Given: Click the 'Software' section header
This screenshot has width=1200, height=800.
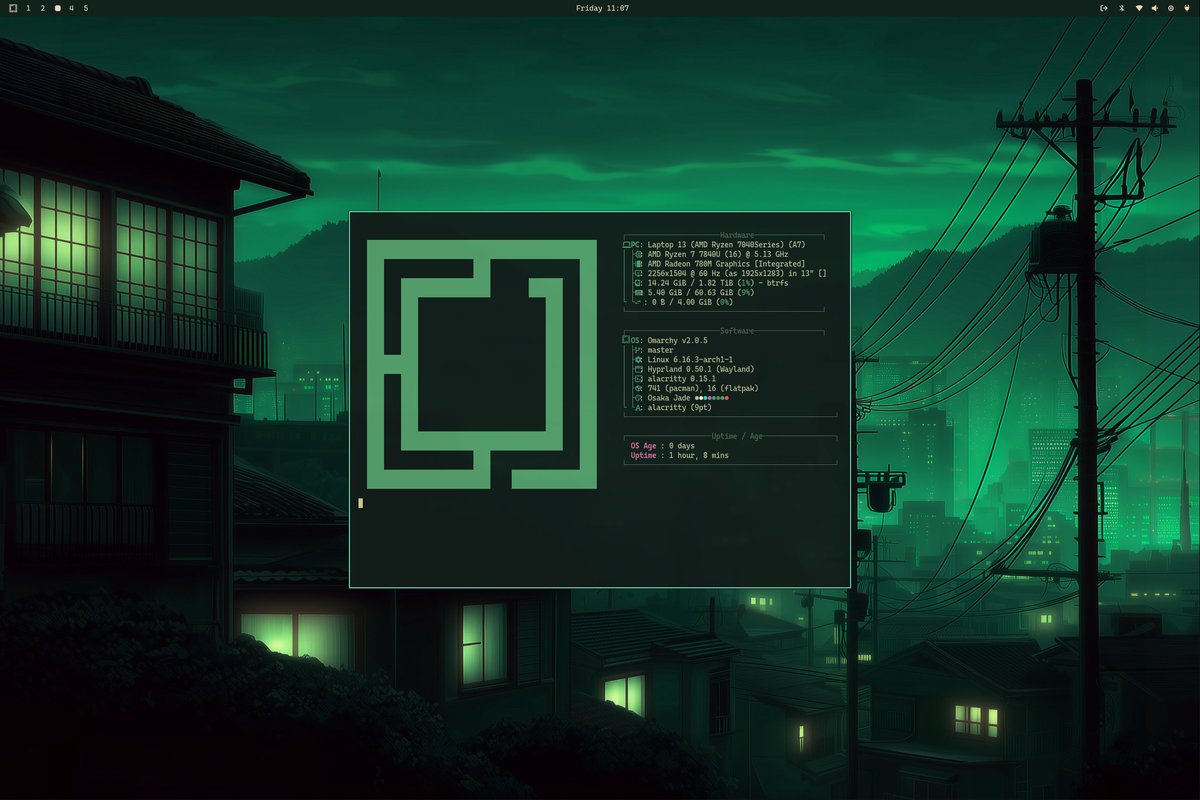Looking at the screenshot, I should (x=737, y=331).
